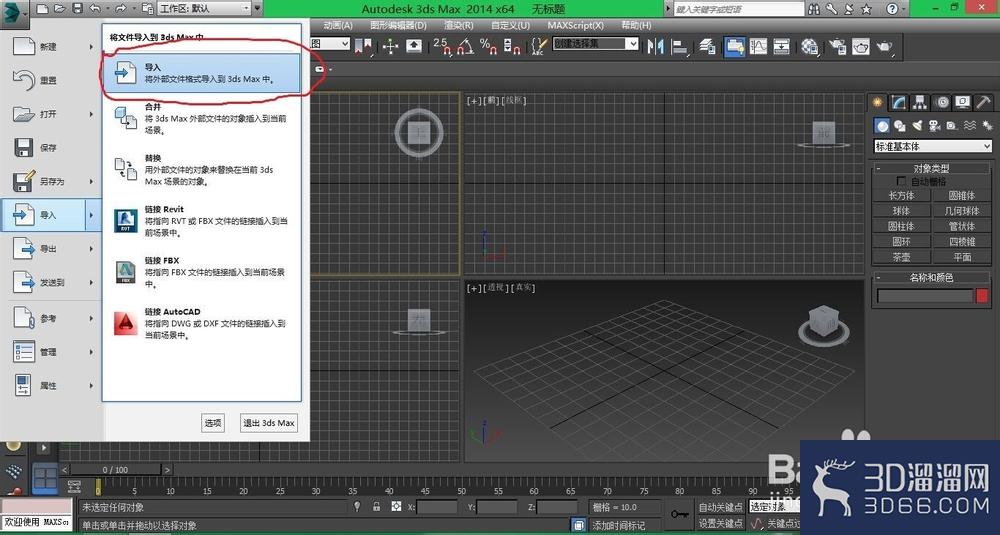
Task: Click the X coordinate input field
Action: pos(437,507)
